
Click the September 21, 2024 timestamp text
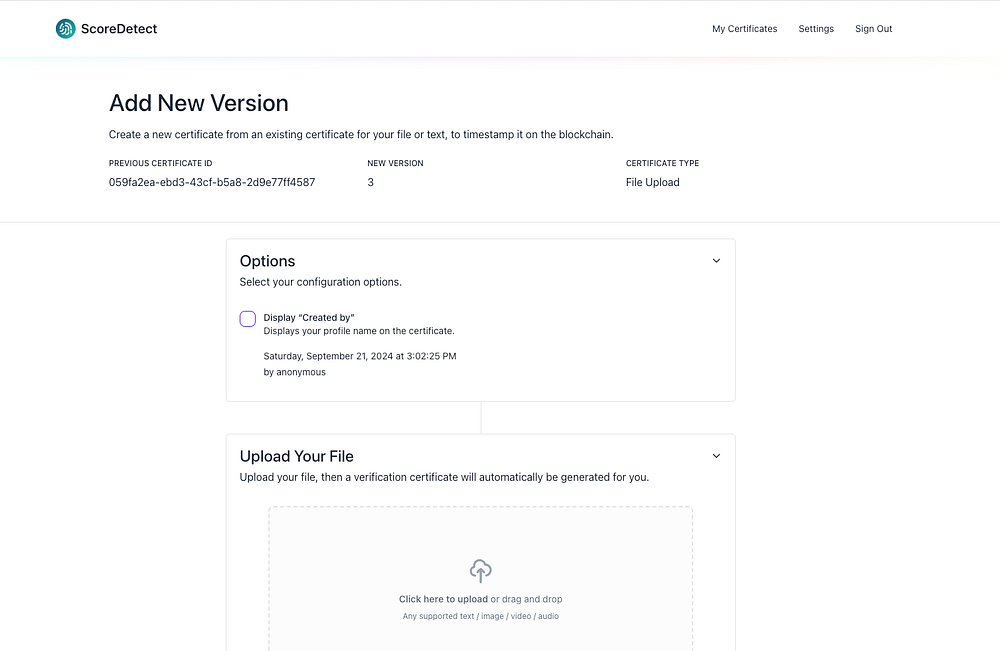coord(360,356)
